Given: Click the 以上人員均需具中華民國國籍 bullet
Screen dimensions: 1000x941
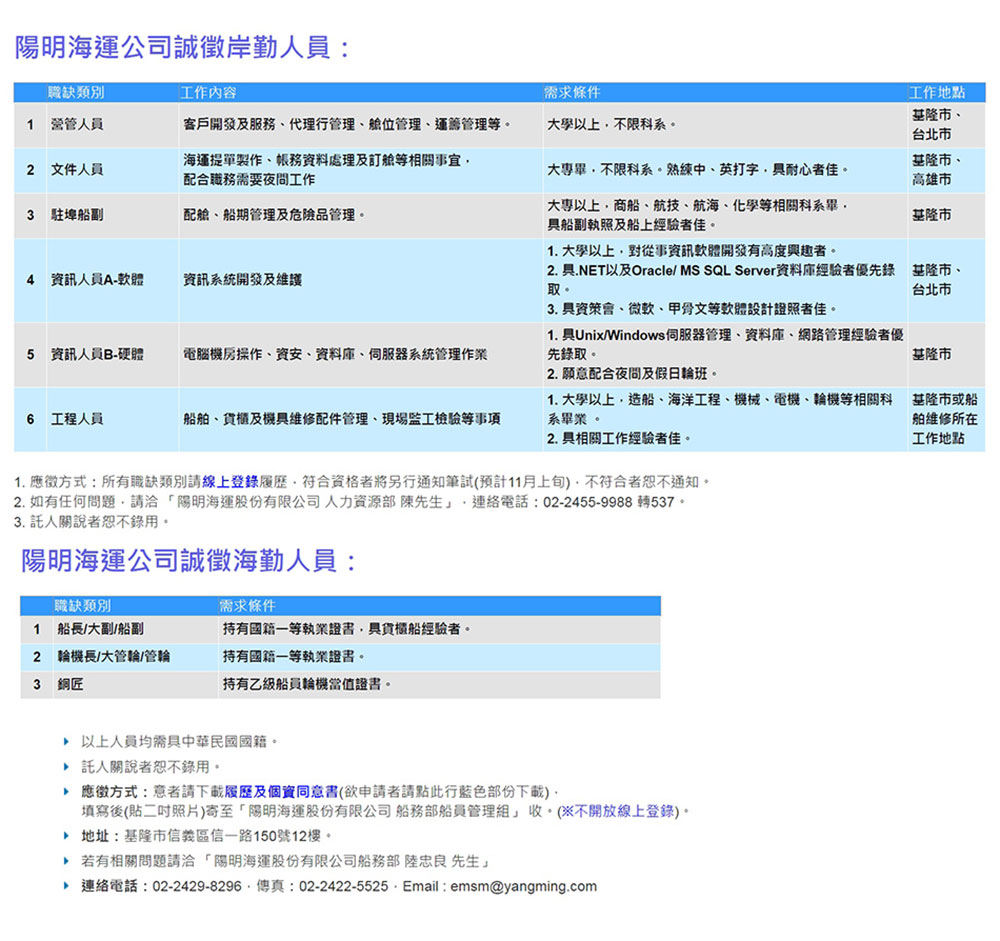Looking at the screenshot, I should coord(179,741).
